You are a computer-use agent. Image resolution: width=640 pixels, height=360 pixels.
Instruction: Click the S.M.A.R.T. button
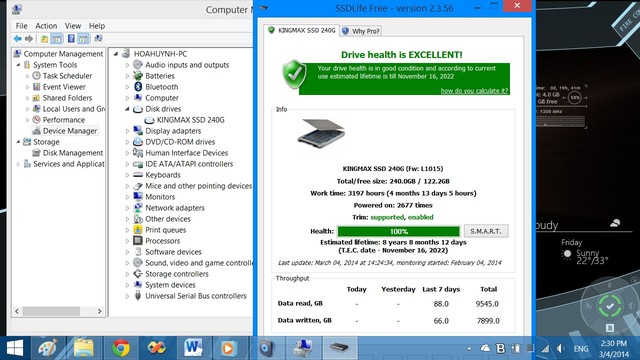tap(486, 231)
